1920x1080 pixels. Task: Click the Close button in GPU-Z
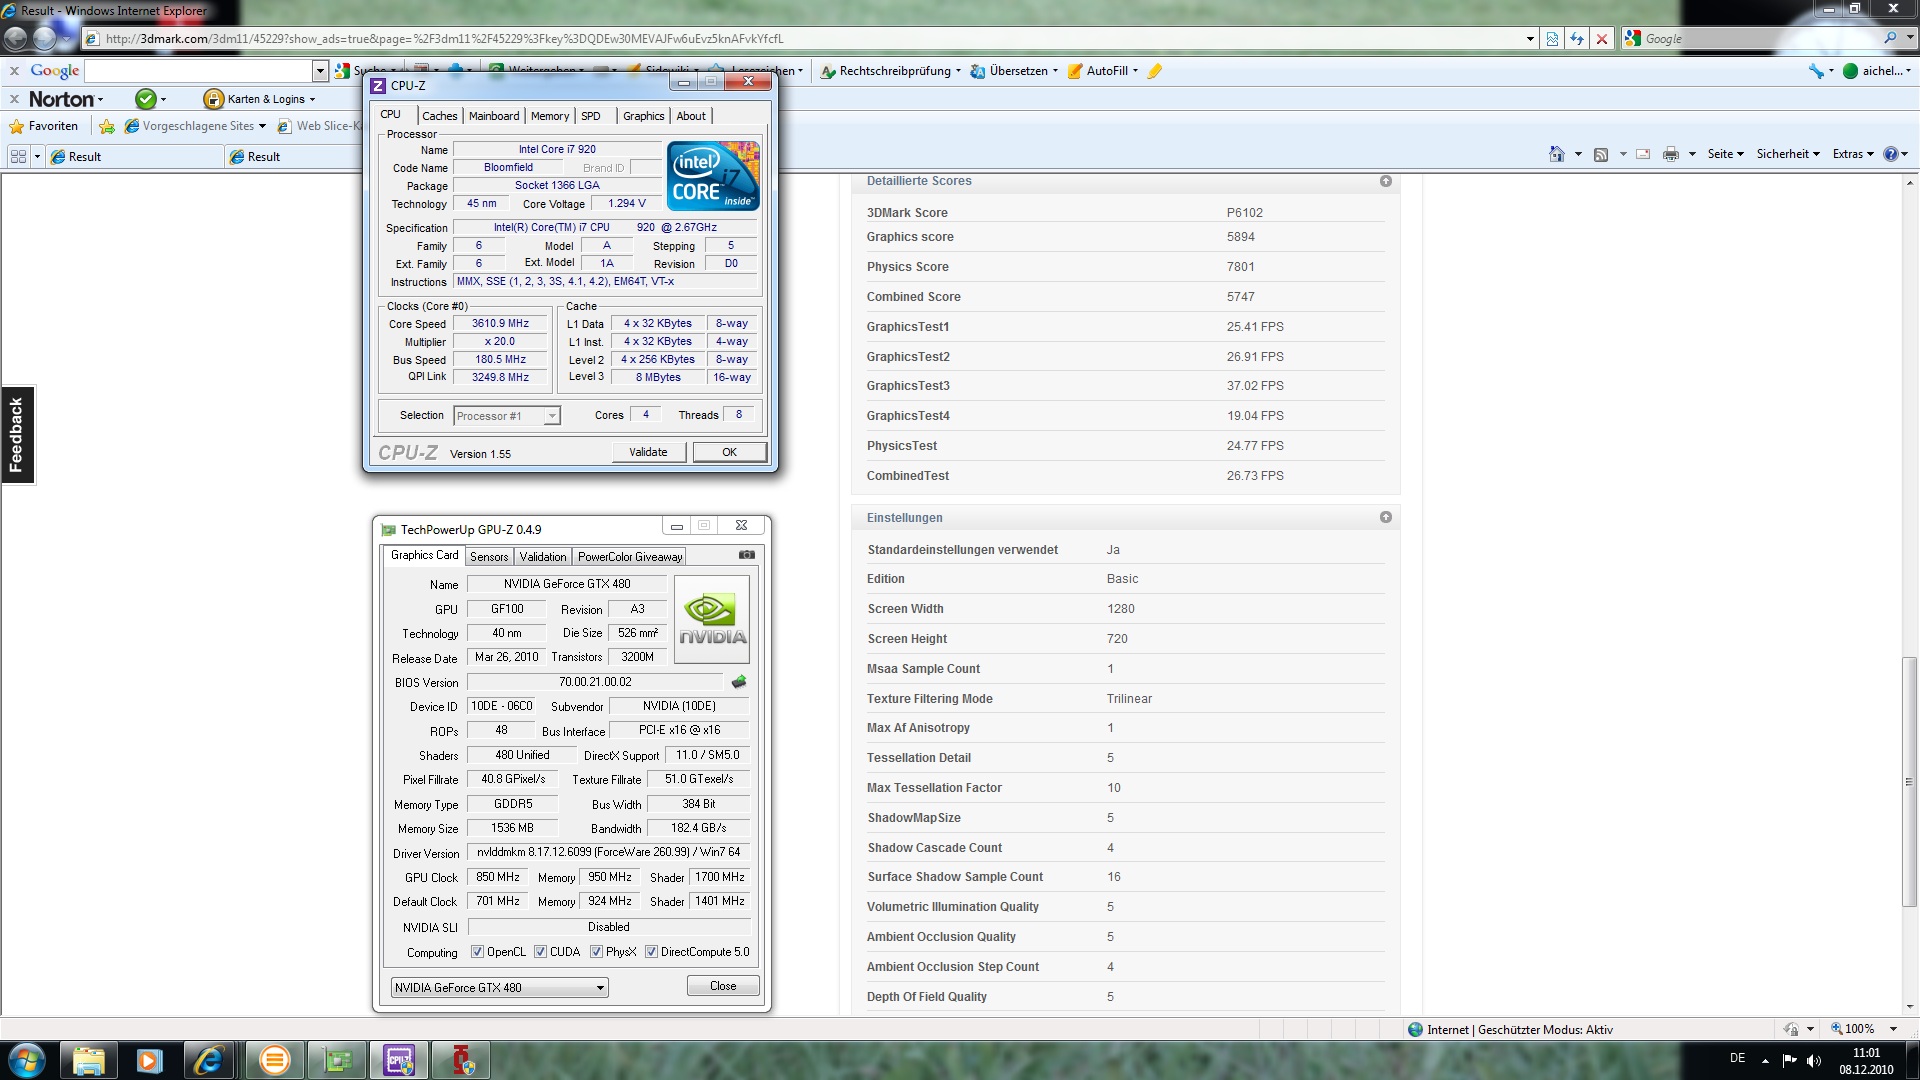(x=723, y=986)
